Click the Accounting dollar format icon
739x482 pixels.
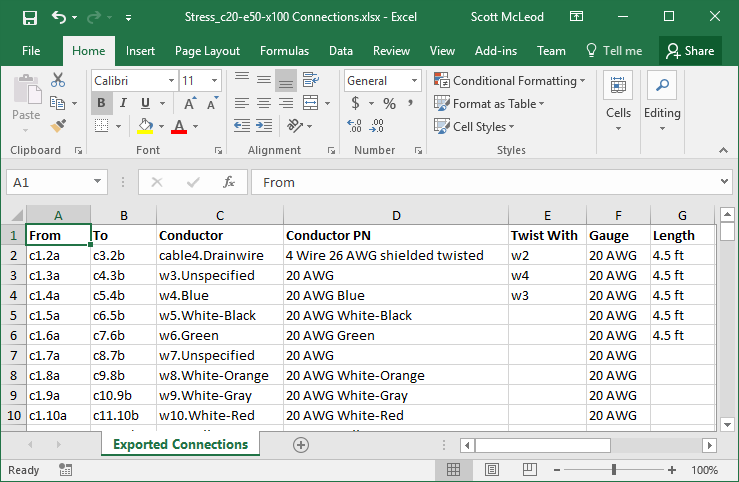(x=356, y=103)
